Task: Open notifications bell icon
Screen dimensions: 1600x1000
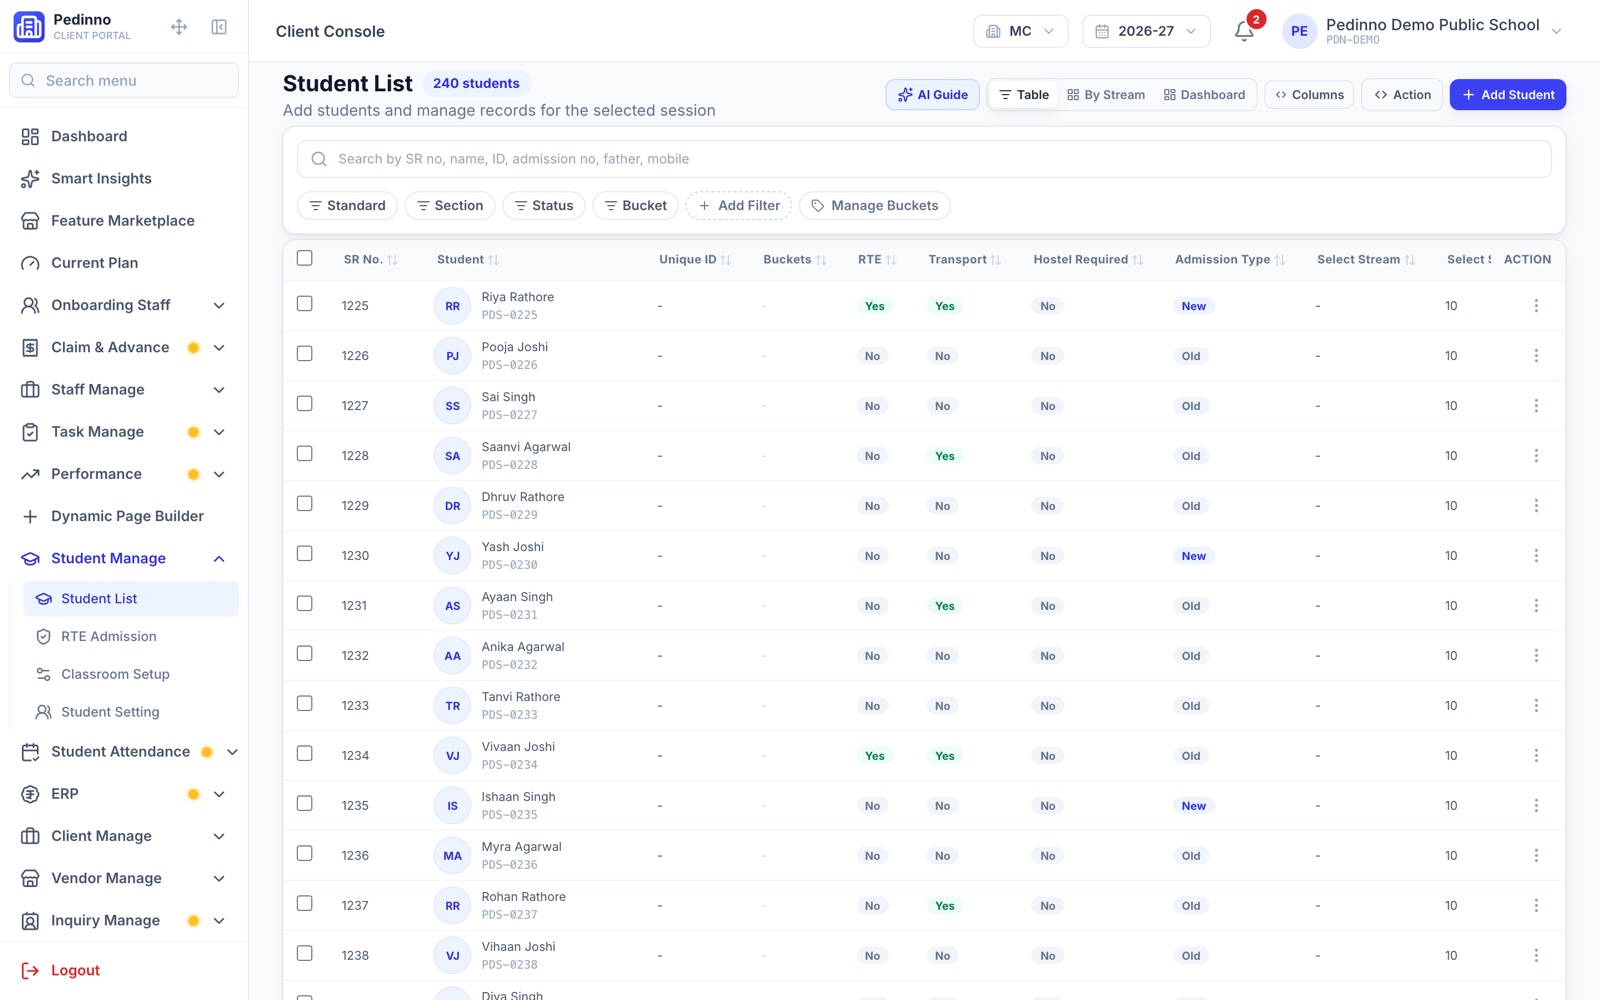Action: [x=1244, y=31]
